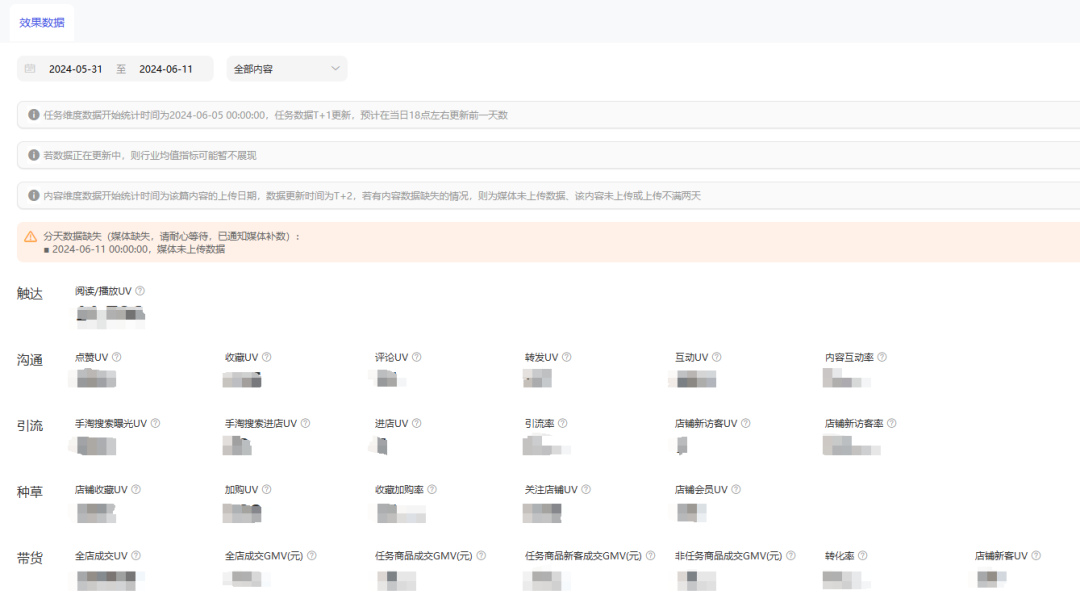Click the question mark beside 任务商品成交GMV

tap(480, 555)
